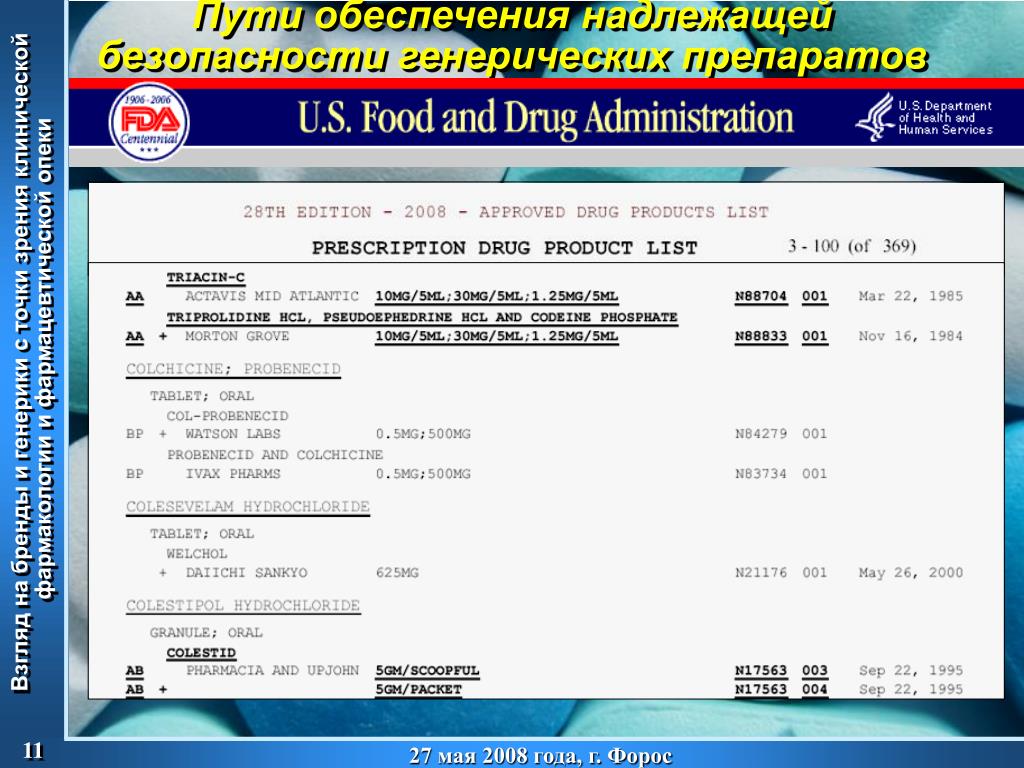
Task: Click the COL-PROBENECID product name
Action: click(227, 416)
